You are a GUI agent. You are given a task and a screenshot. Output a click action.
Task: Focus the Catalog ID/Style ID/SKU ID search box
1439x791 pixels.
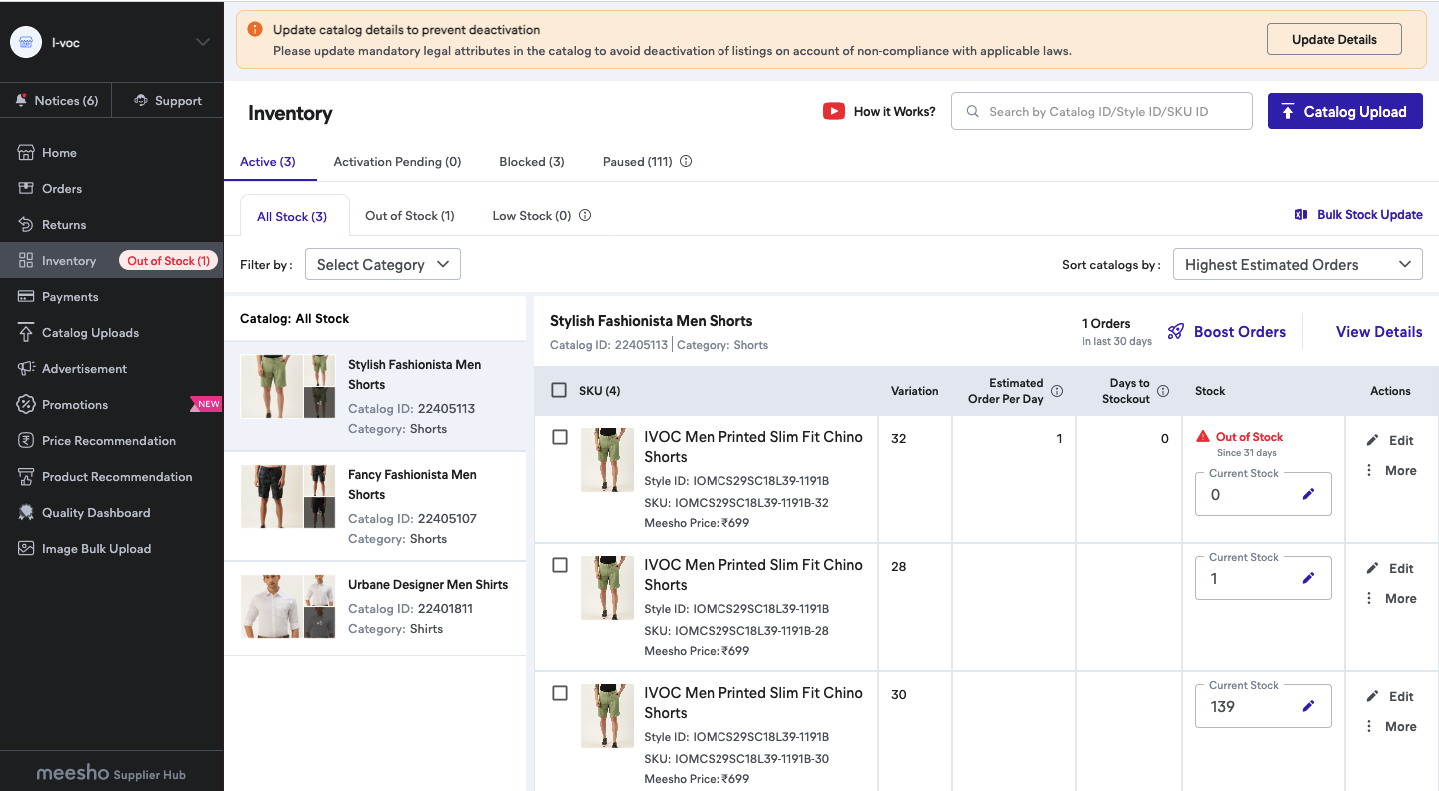[1102, 111]
